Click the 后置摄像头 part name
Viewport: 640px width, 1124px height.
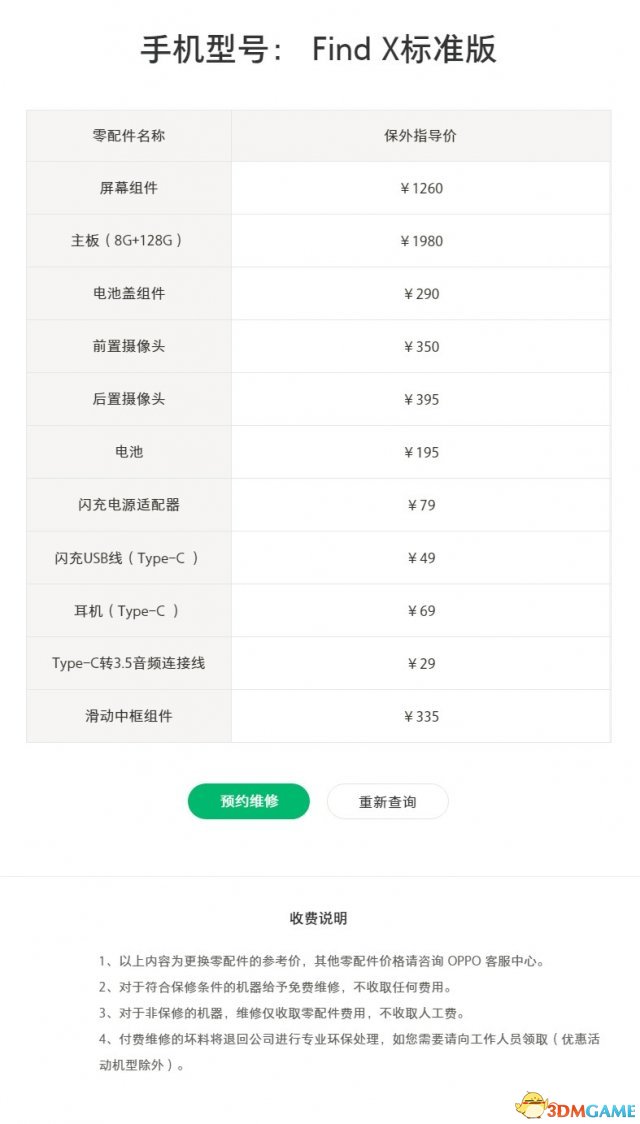(x=129, y=399)
